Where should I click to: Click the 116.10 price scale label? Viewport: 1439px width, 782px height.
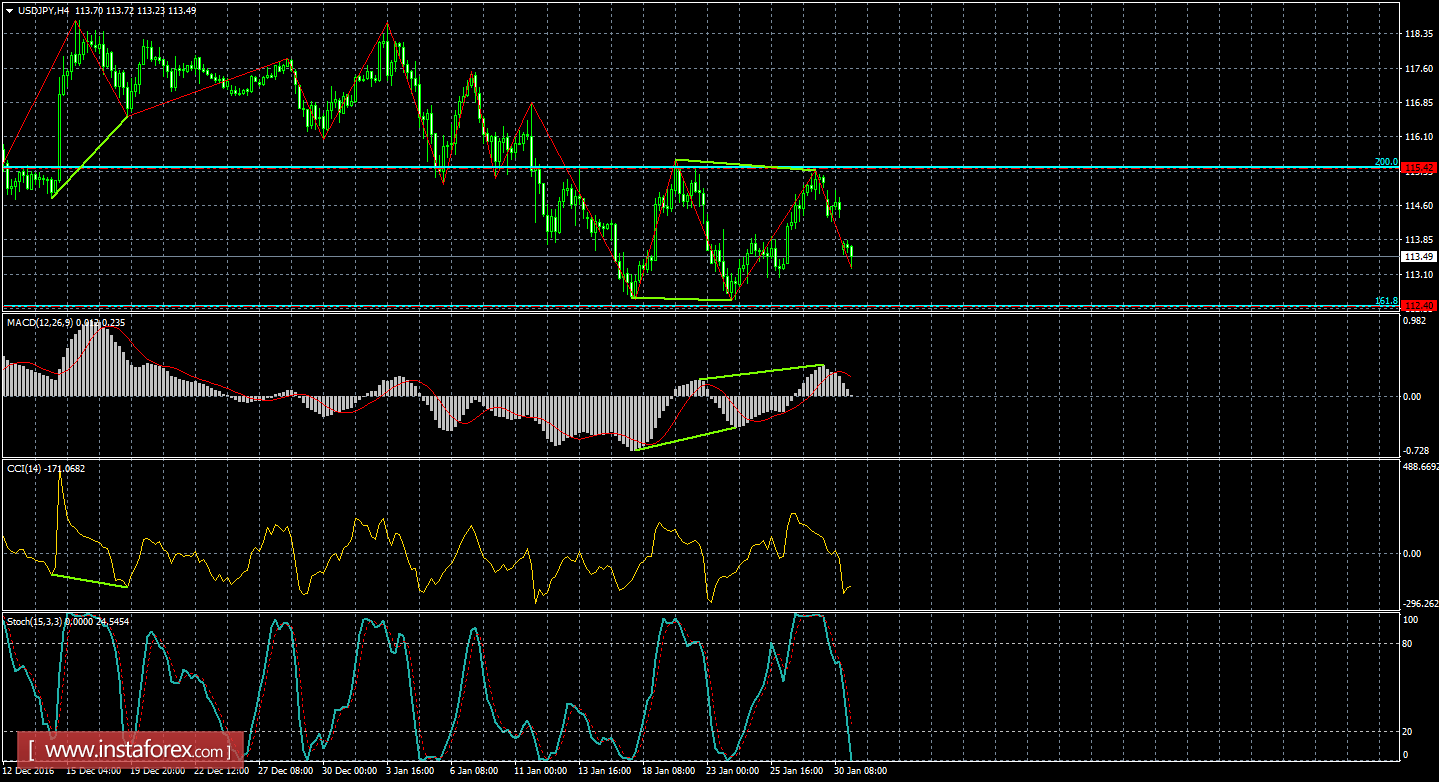coord(1418,136)
